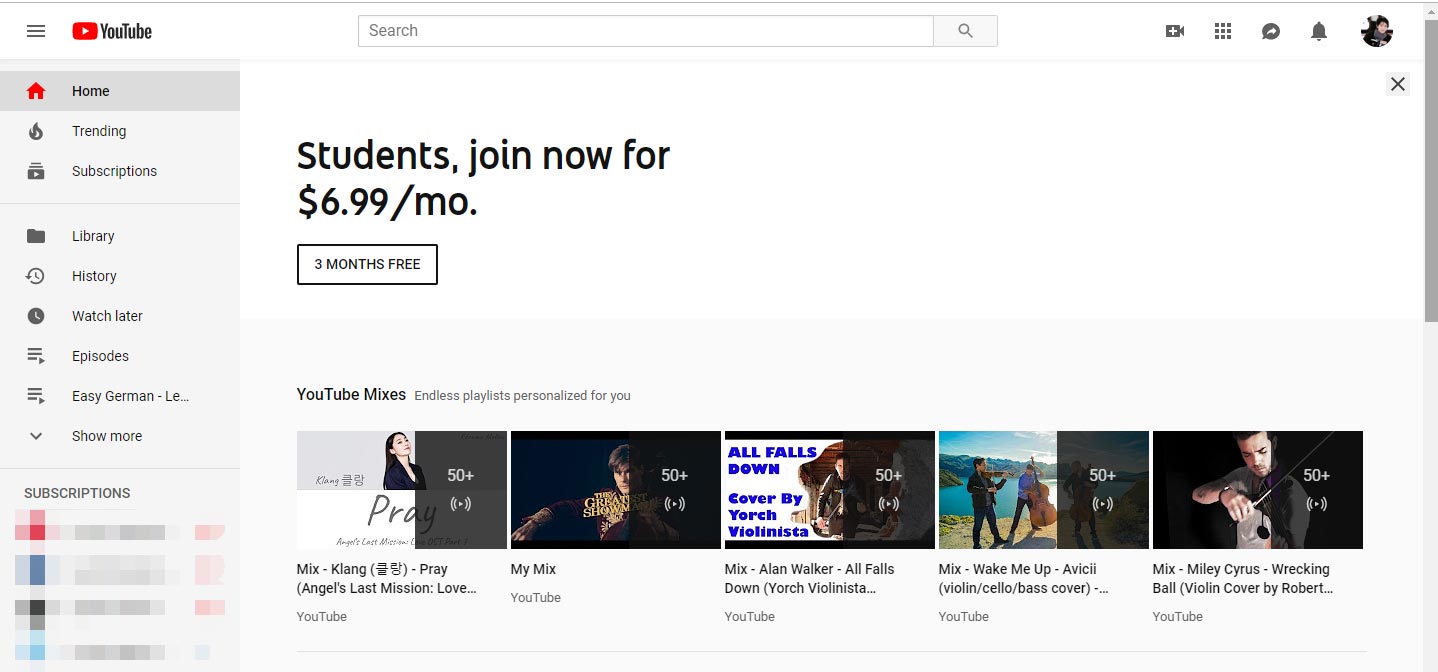The image size is (1438, 672).
Task: Click the search magnifier button
Action: click(965, 31)
